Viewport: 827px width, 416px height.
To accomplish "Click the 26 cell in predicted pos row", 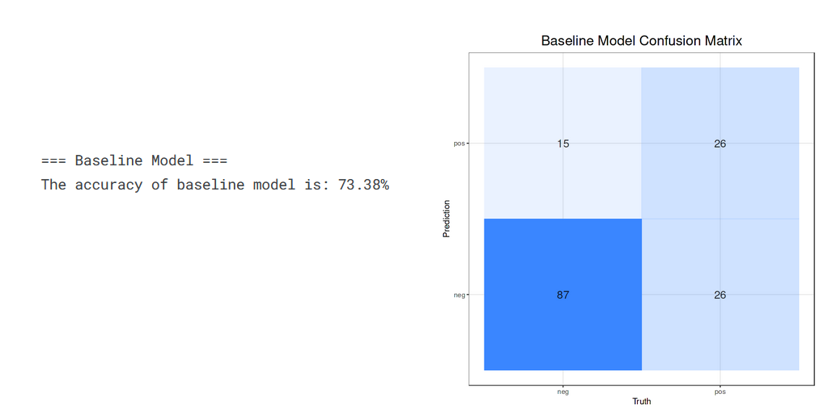I will click(x=720, y=144).
